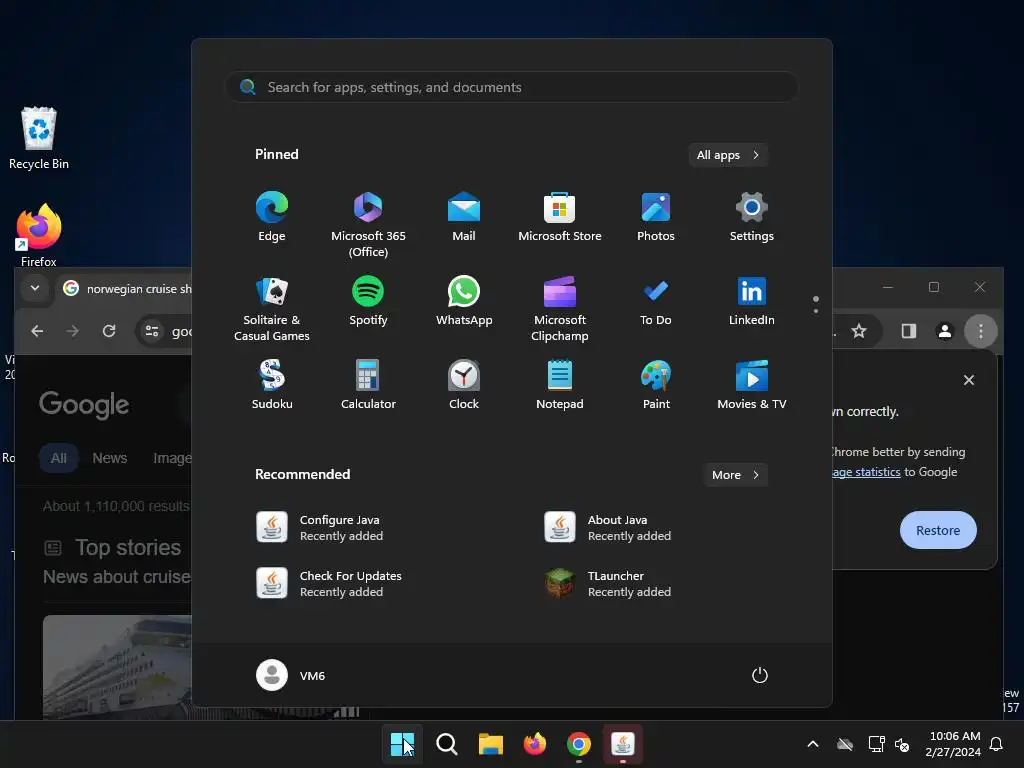
Task: Open Chrome tab search dropdown
Action: 35,288
